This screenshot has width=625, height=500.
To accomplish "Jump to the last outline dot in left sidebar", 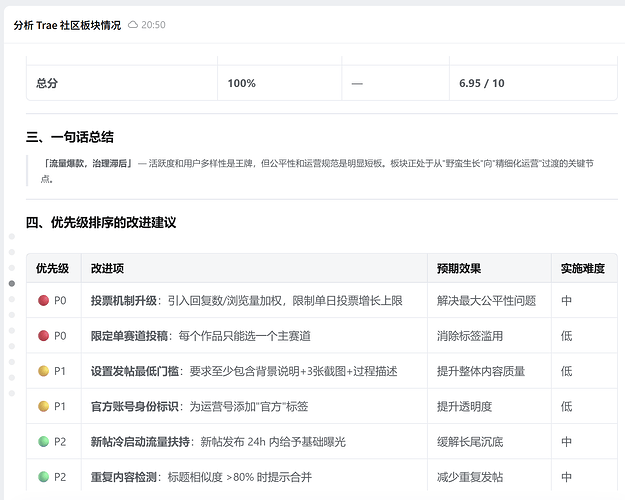I will tap(12, 393).
